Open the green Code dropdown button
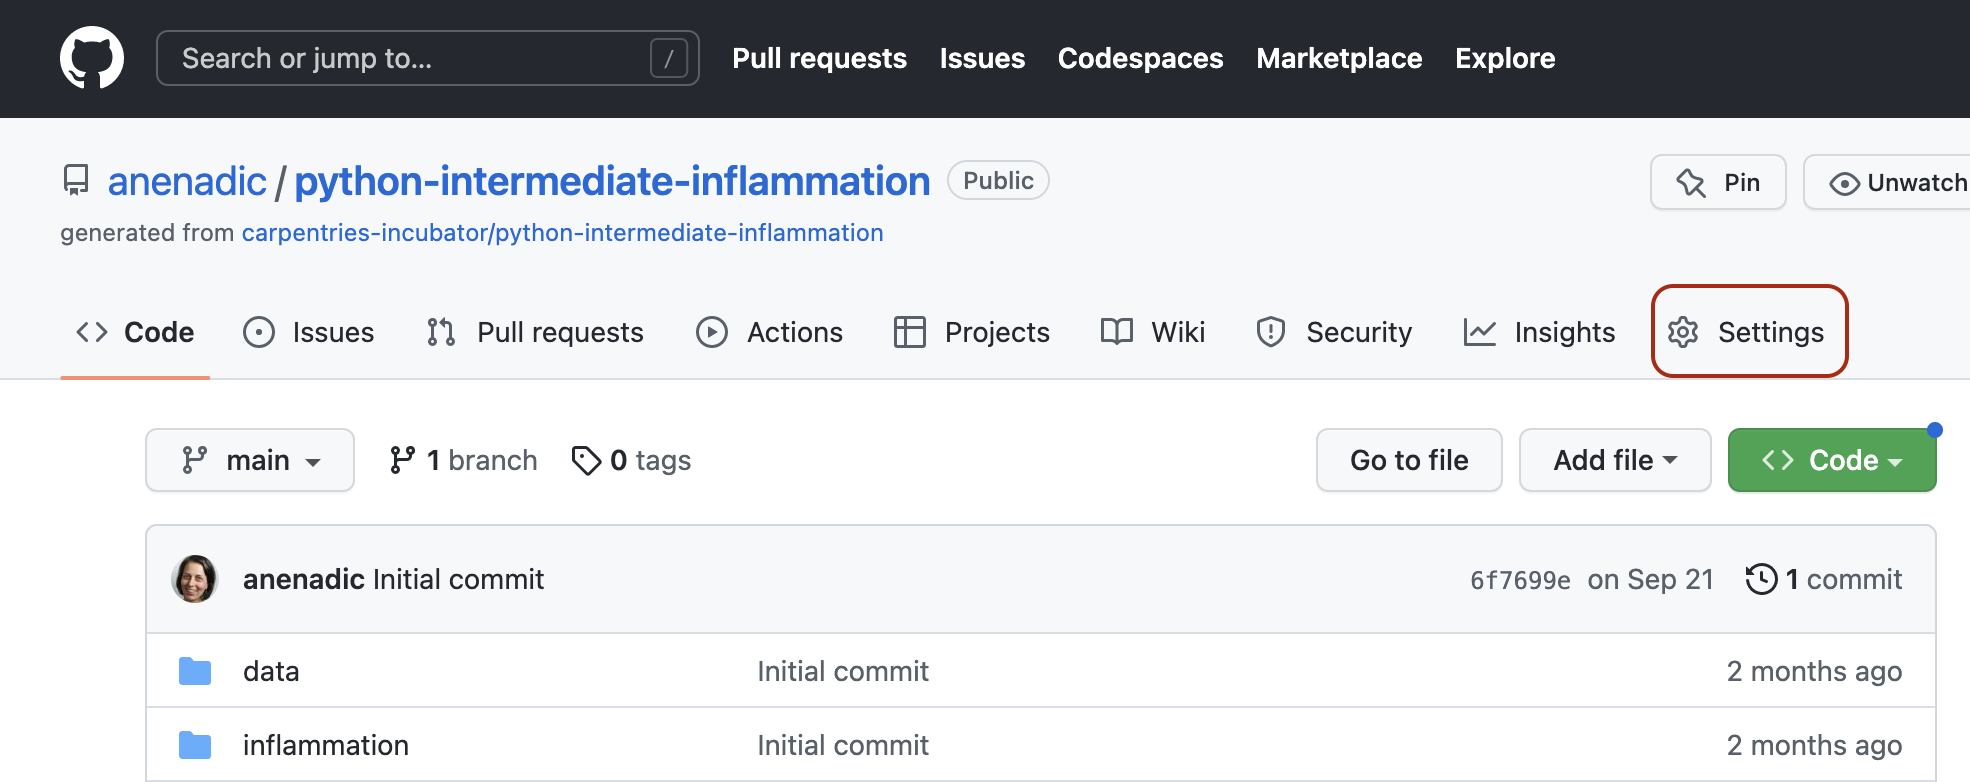Image resolution: width=1970 pixels, height=782 pixels. coord(1832,460)
